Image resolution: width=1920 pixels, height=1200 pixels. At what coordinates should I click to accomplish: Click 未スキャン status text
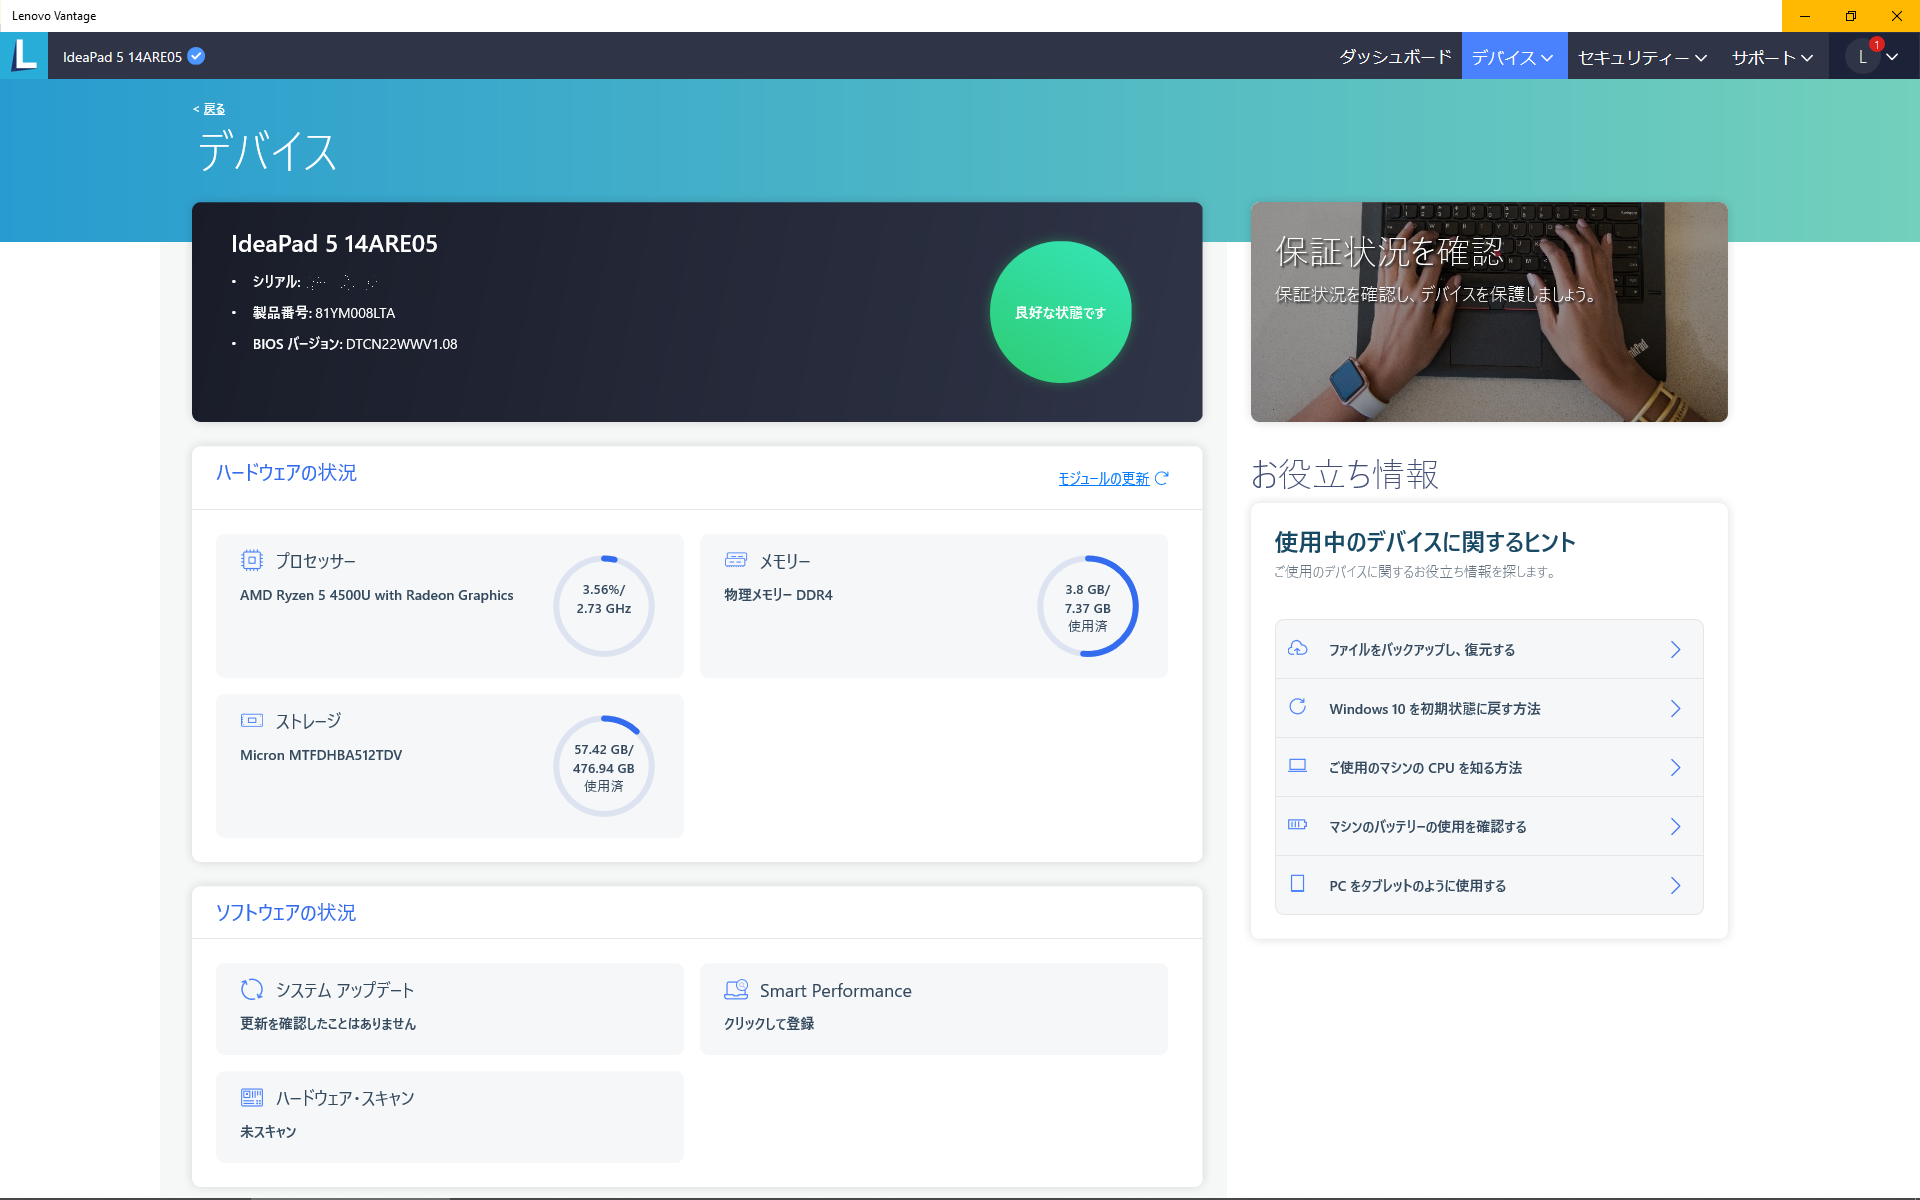[x=268, y=1132]
